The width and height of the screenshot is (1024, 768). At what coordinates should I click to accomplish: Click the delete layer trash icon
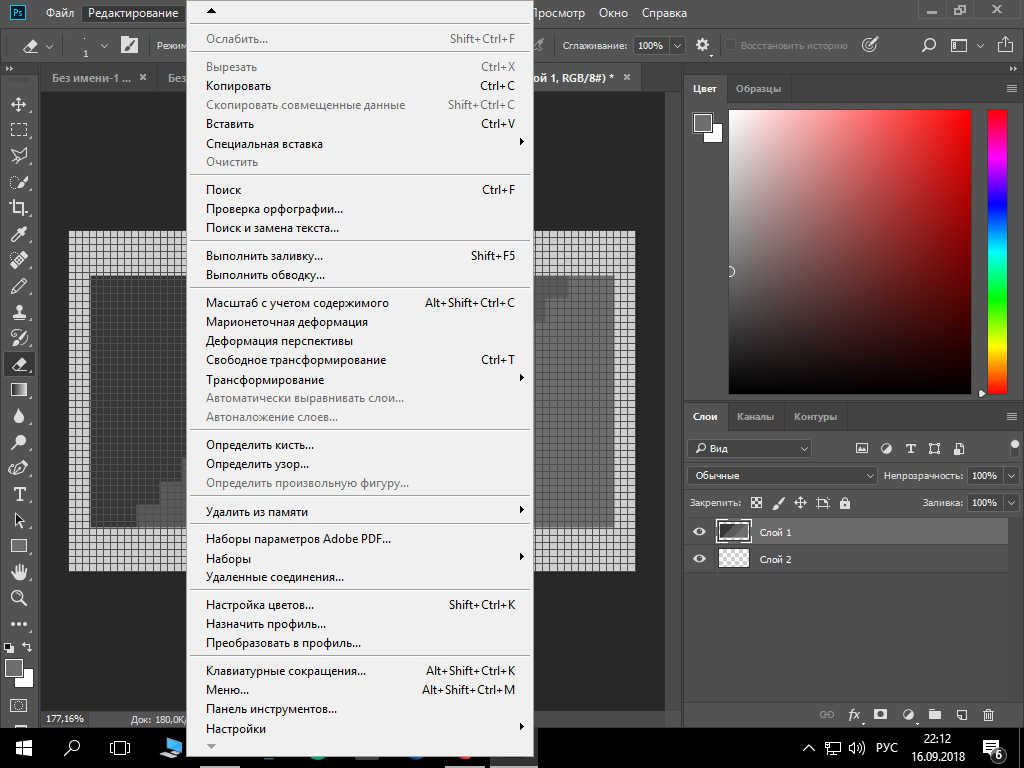pos(988,715)
